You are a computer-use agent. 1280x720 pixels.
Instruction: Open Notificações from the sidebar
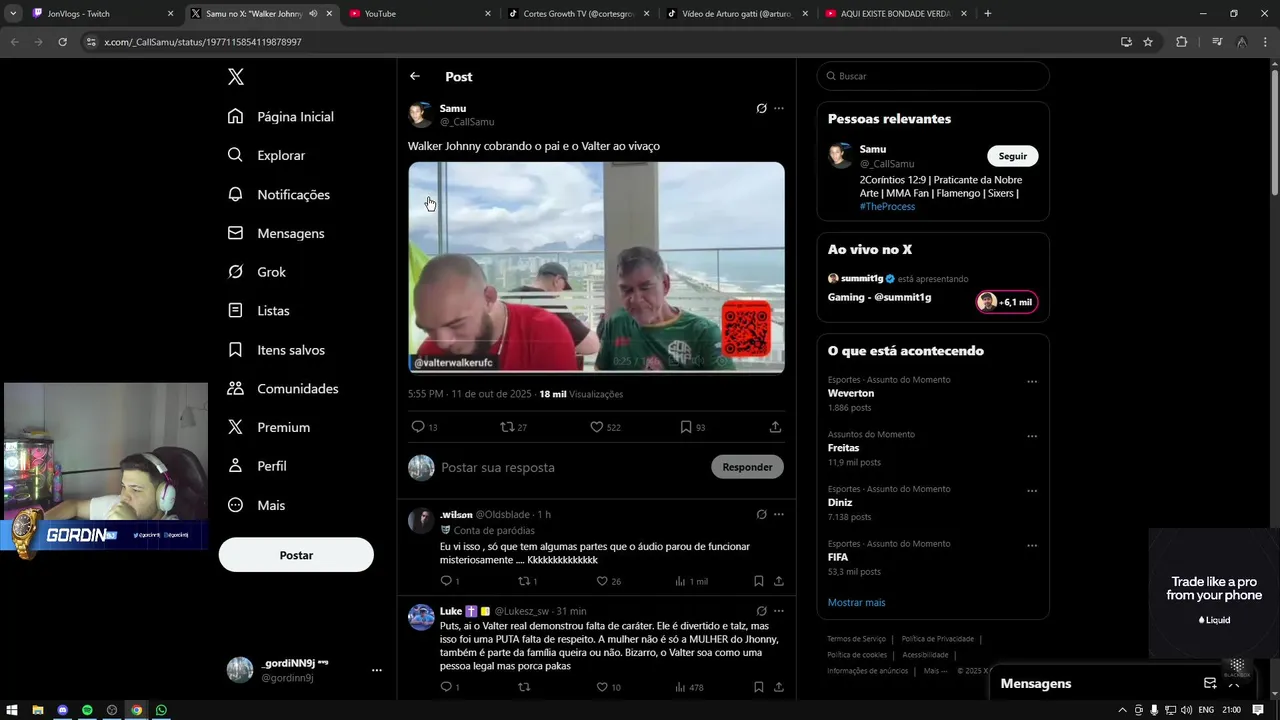coord(279,194)
